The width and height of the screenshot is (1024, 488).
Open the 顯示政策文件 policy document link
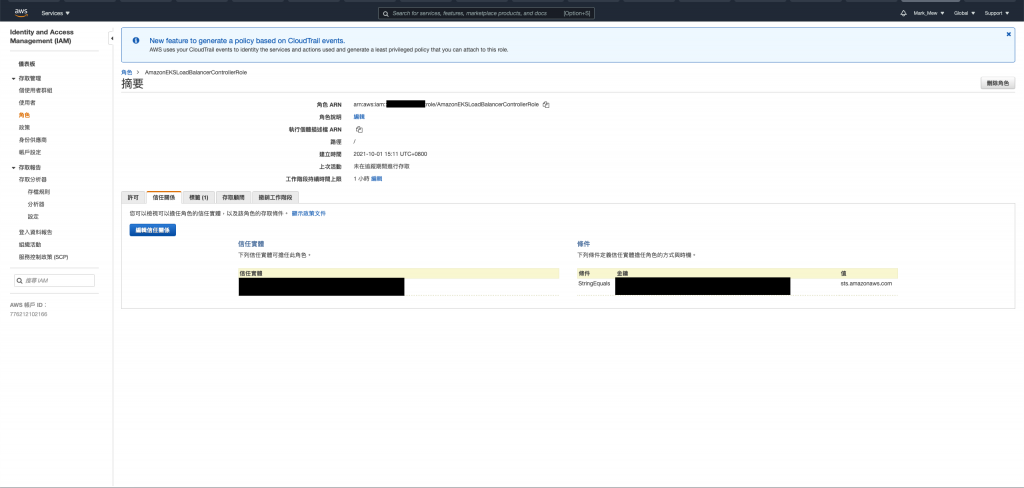(x=308, y=213)
